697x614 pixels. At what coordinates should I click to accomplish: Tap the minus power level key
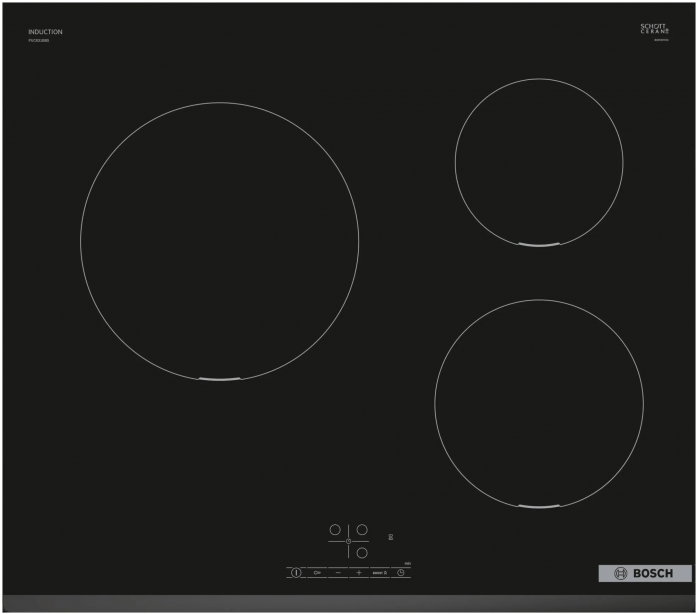[x=338, y=573]
